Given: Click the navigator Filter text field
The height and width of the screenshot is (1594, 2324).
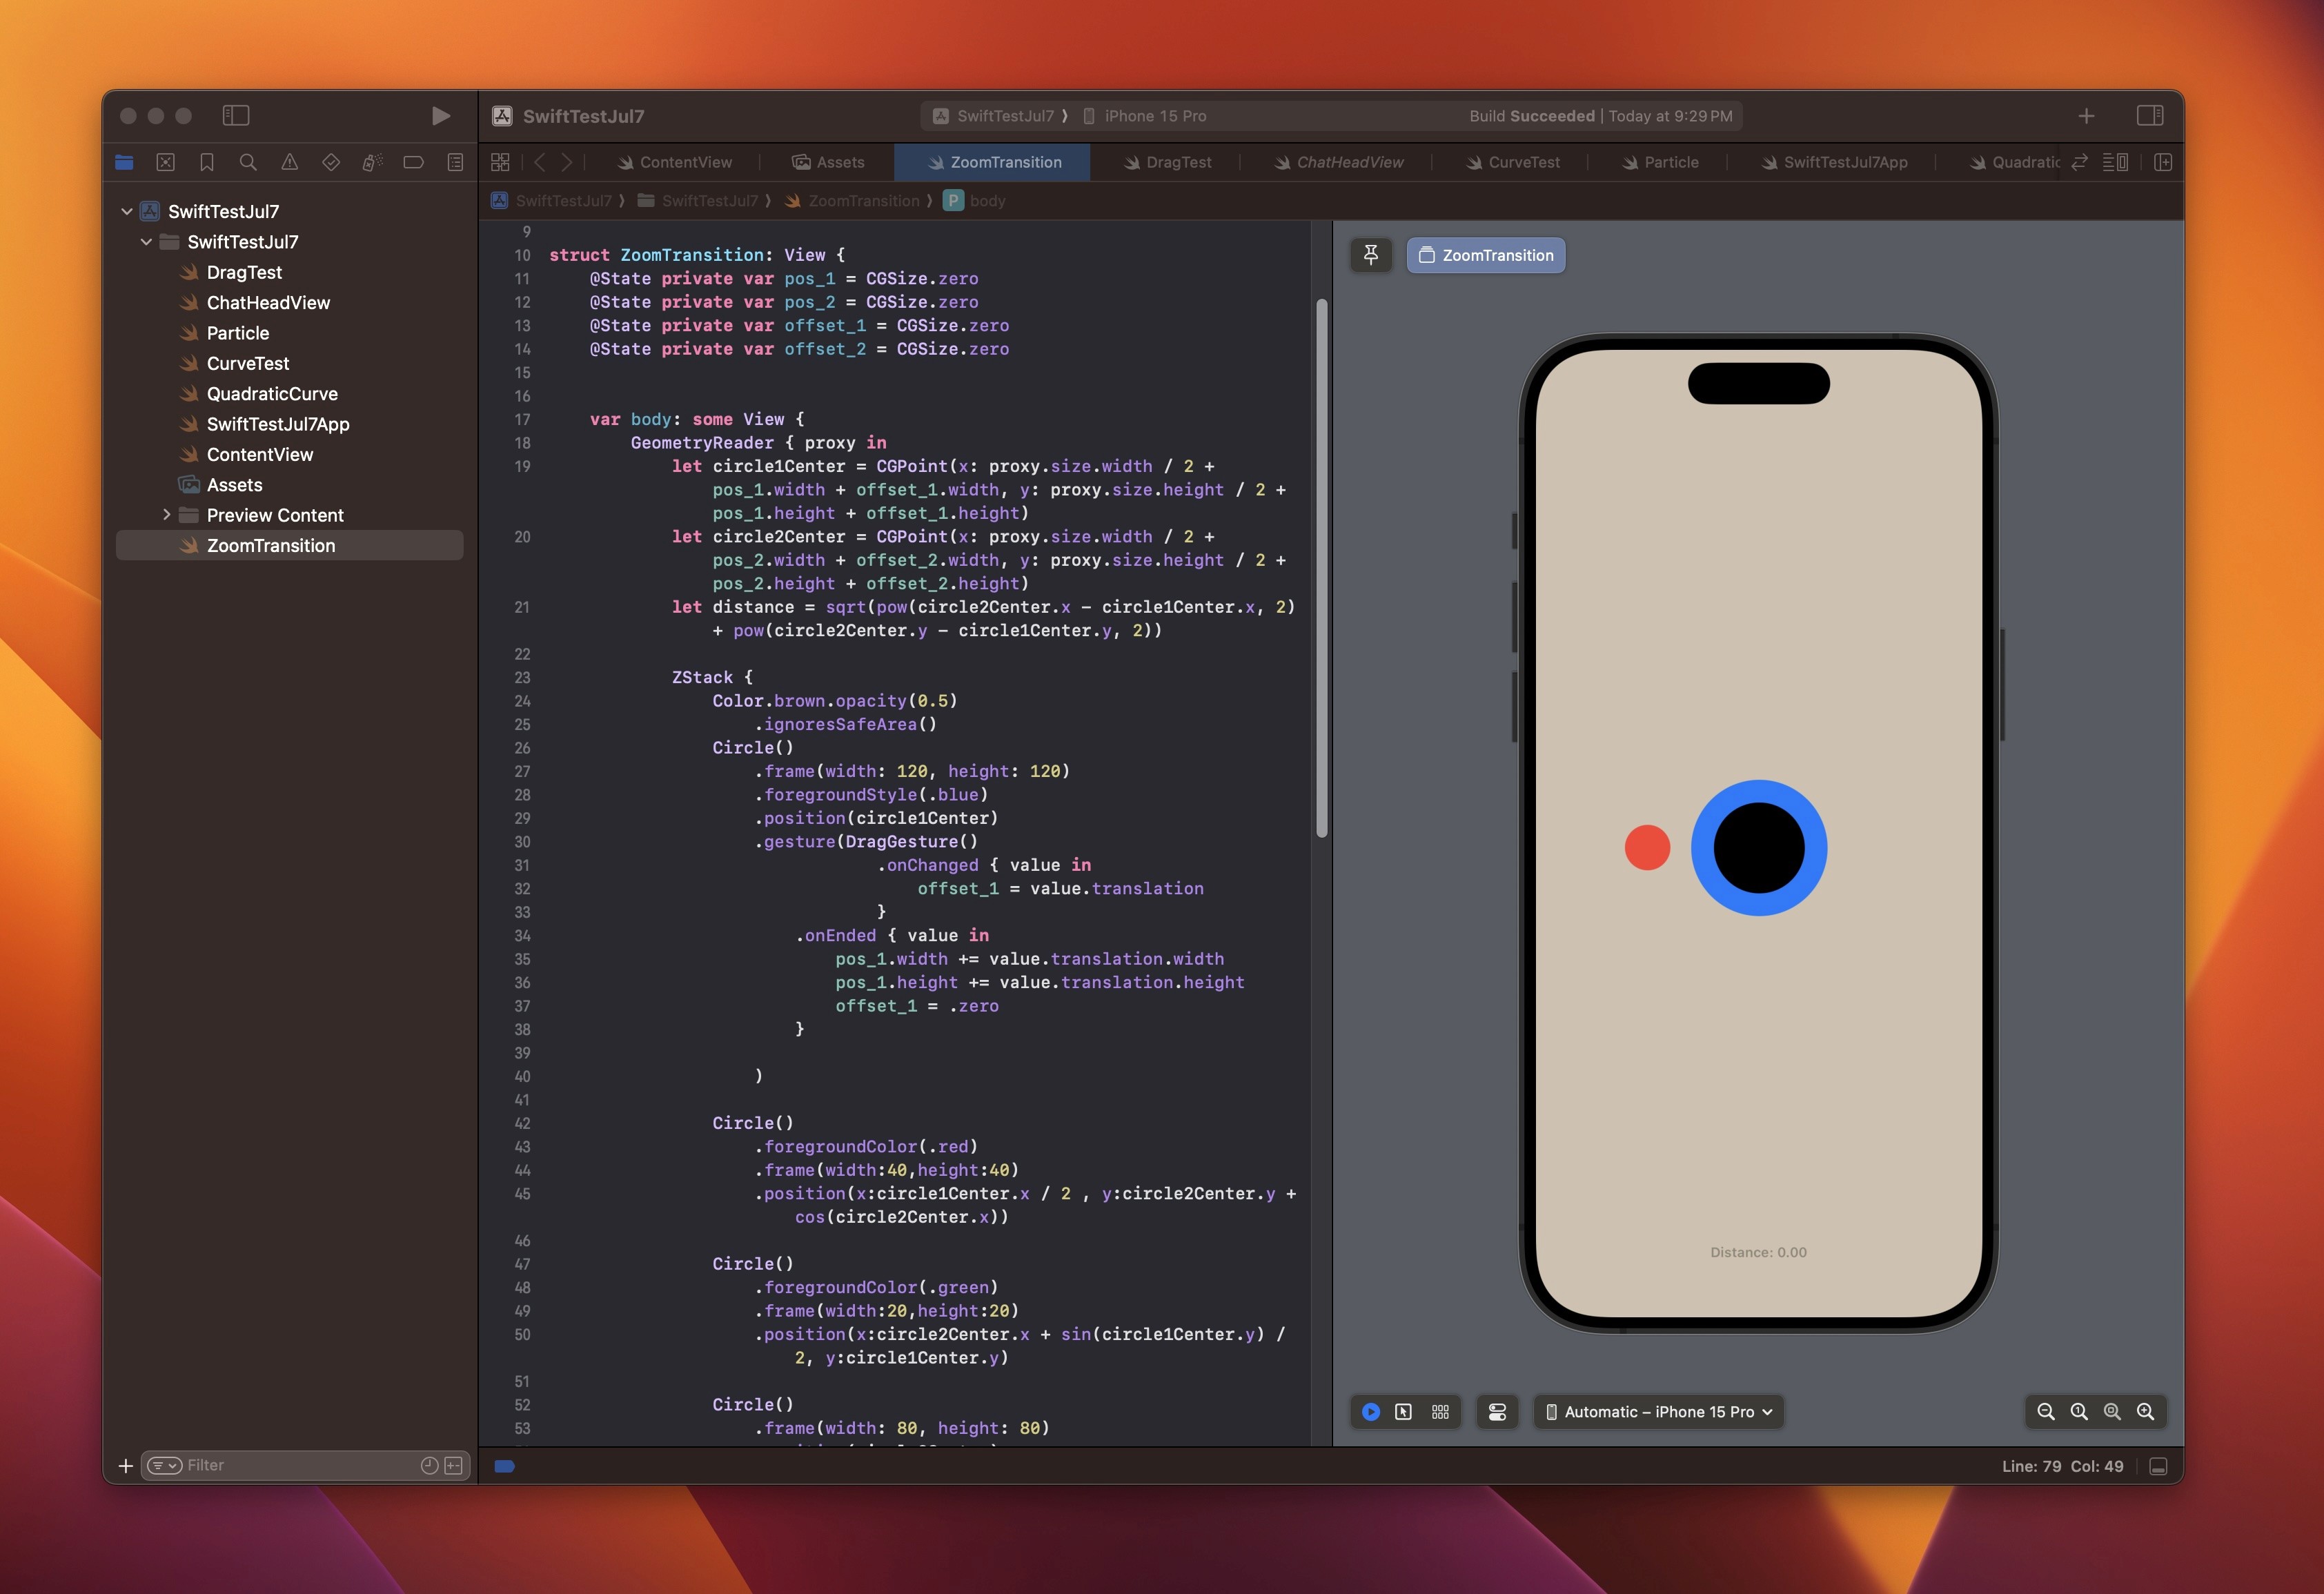Looking at the screenshot, I should 300,1465.
